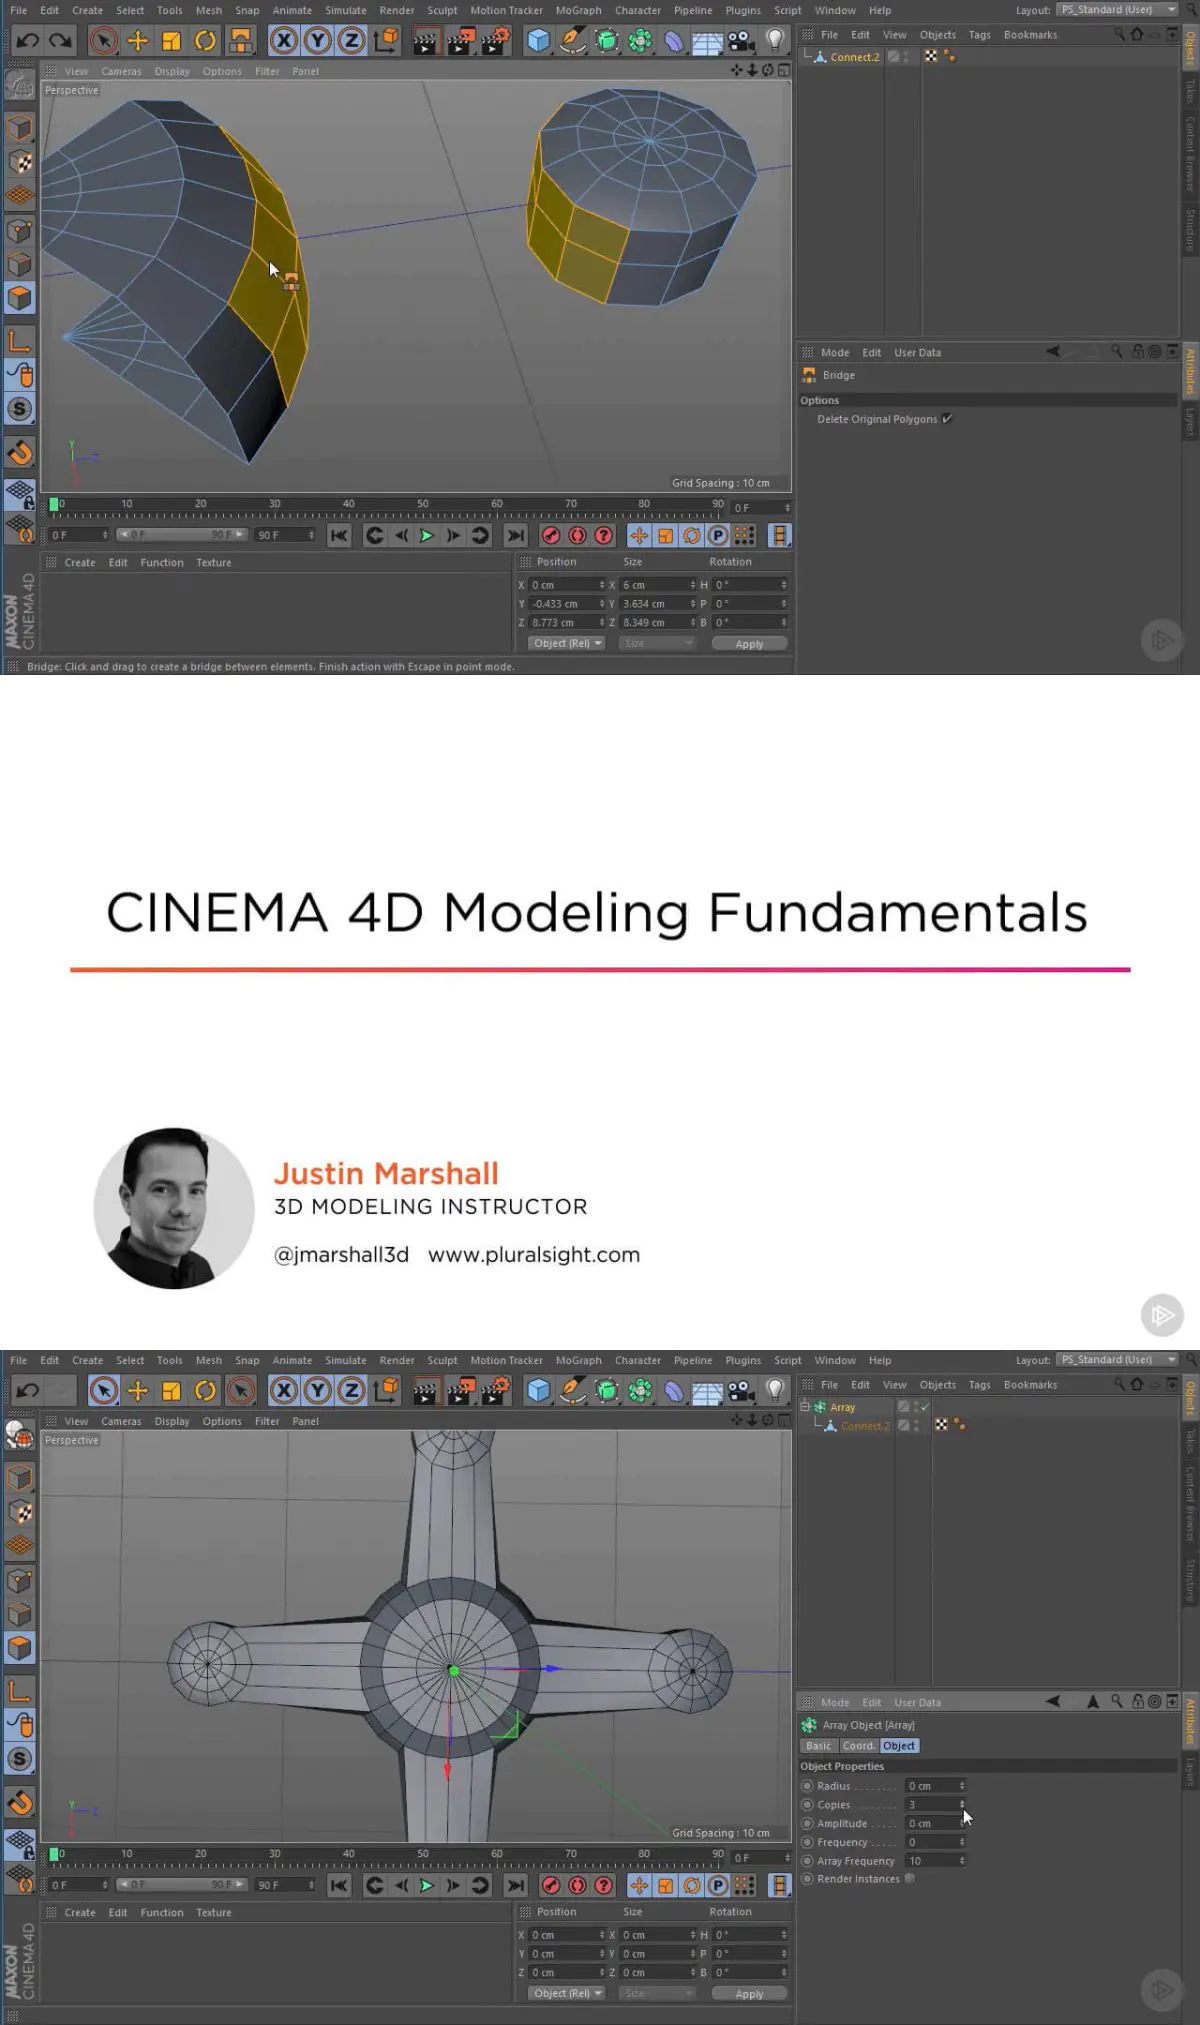Click the home icon in lower Object Manager

1137,1384
